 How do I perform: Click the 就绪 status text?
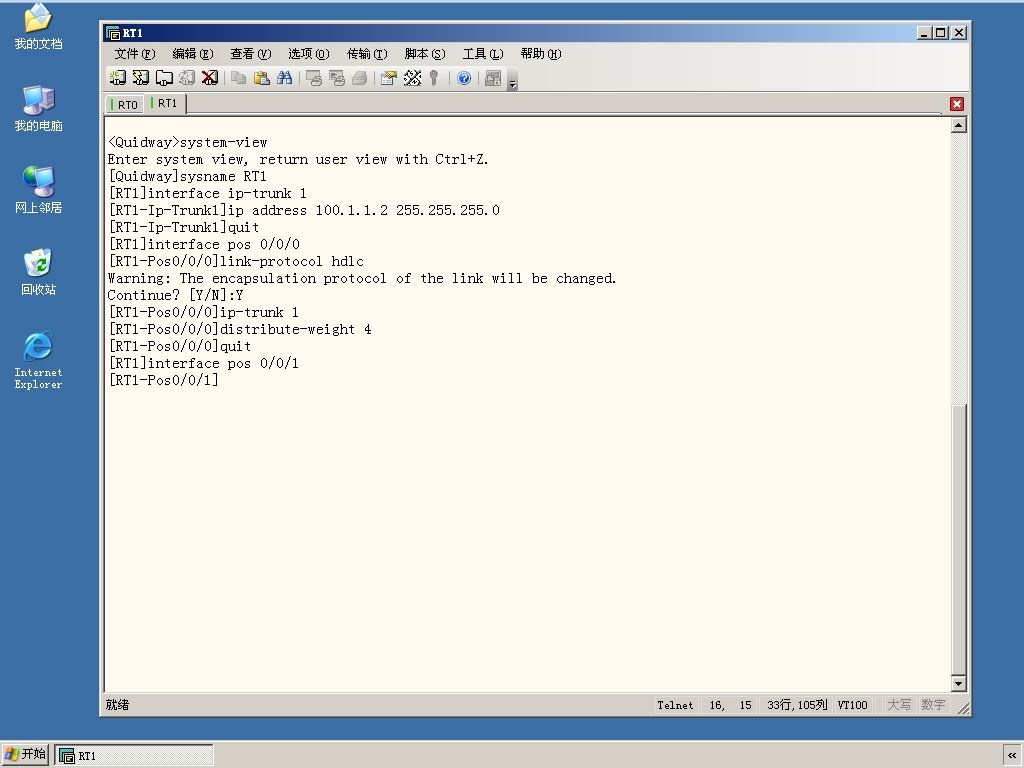[118, 705]
